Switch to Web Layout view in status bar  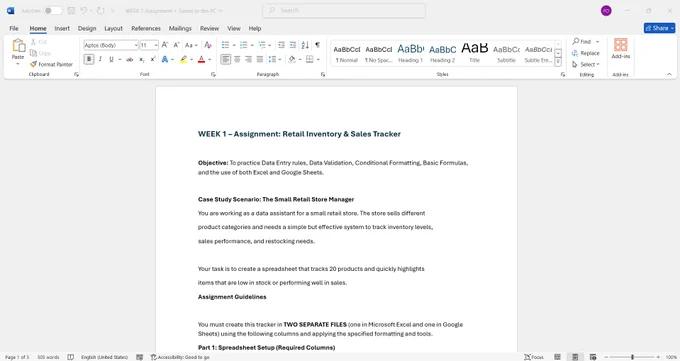click(x=593, y=357)
